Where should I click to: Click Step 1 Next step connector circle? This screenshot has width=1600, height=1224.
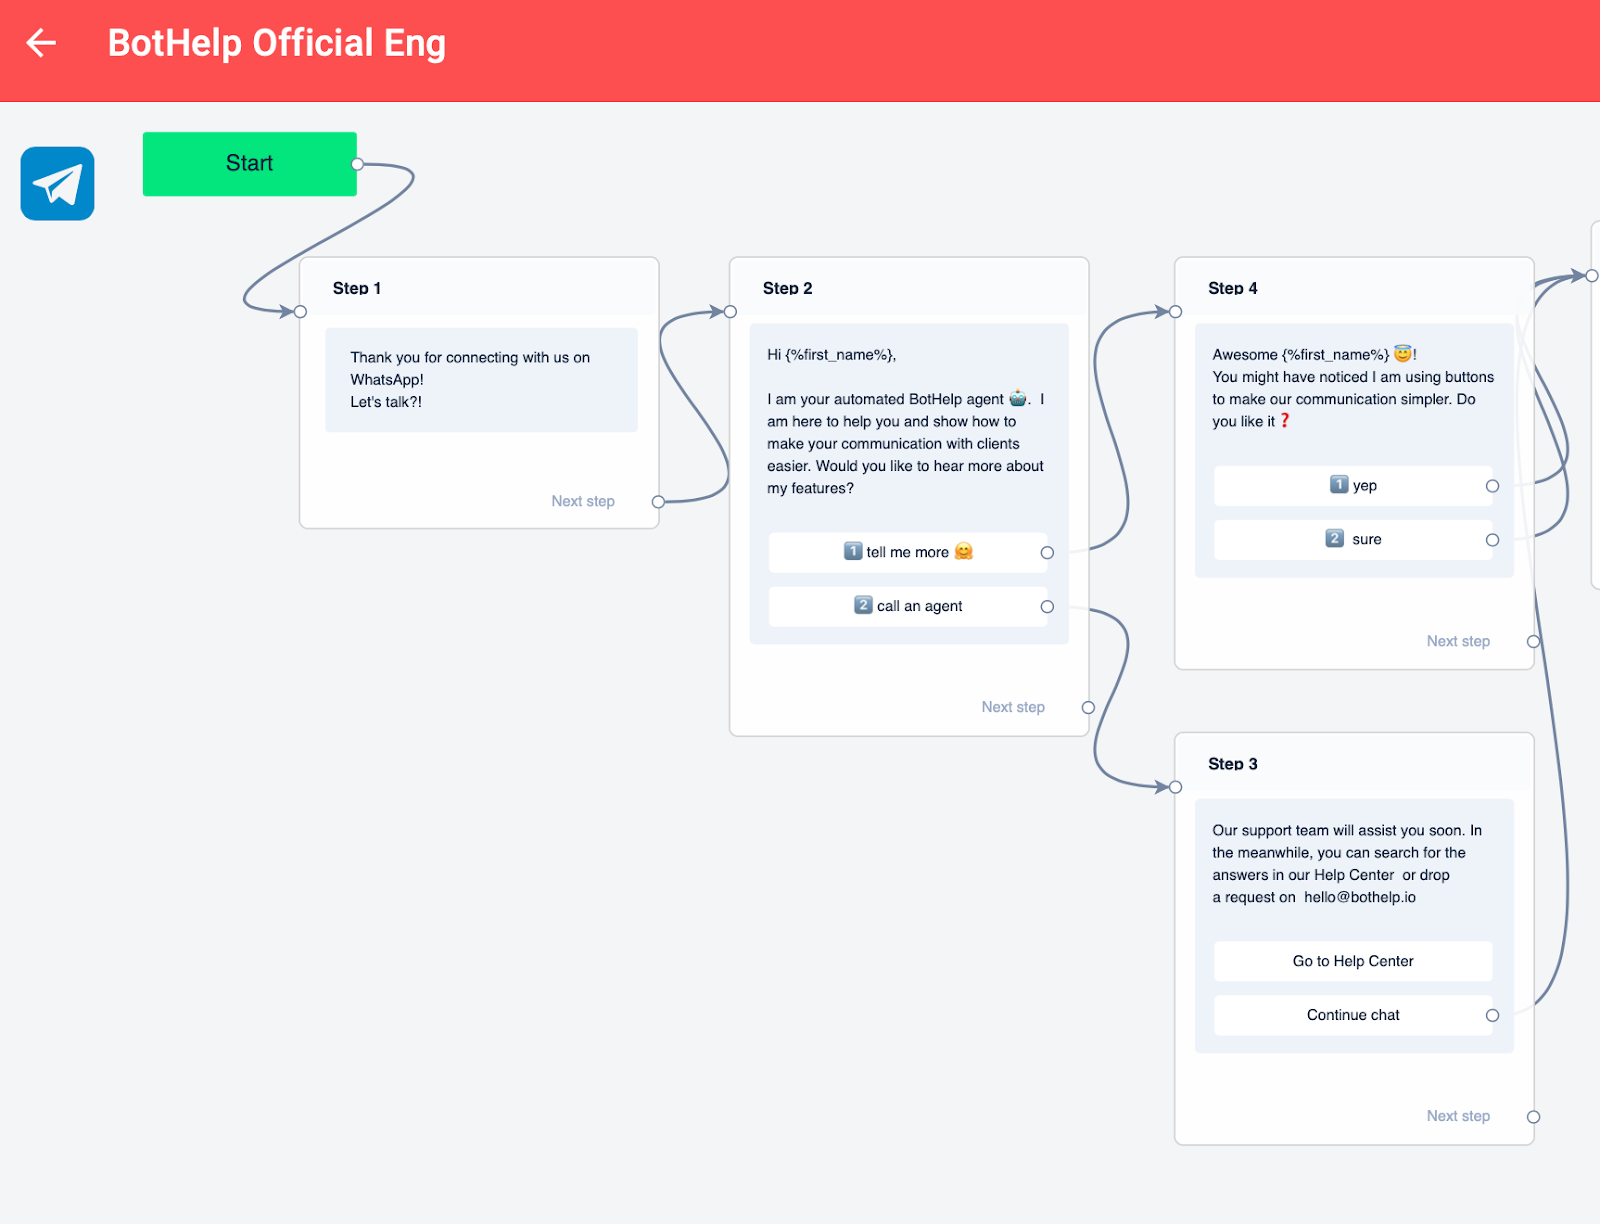click(658, 502)
